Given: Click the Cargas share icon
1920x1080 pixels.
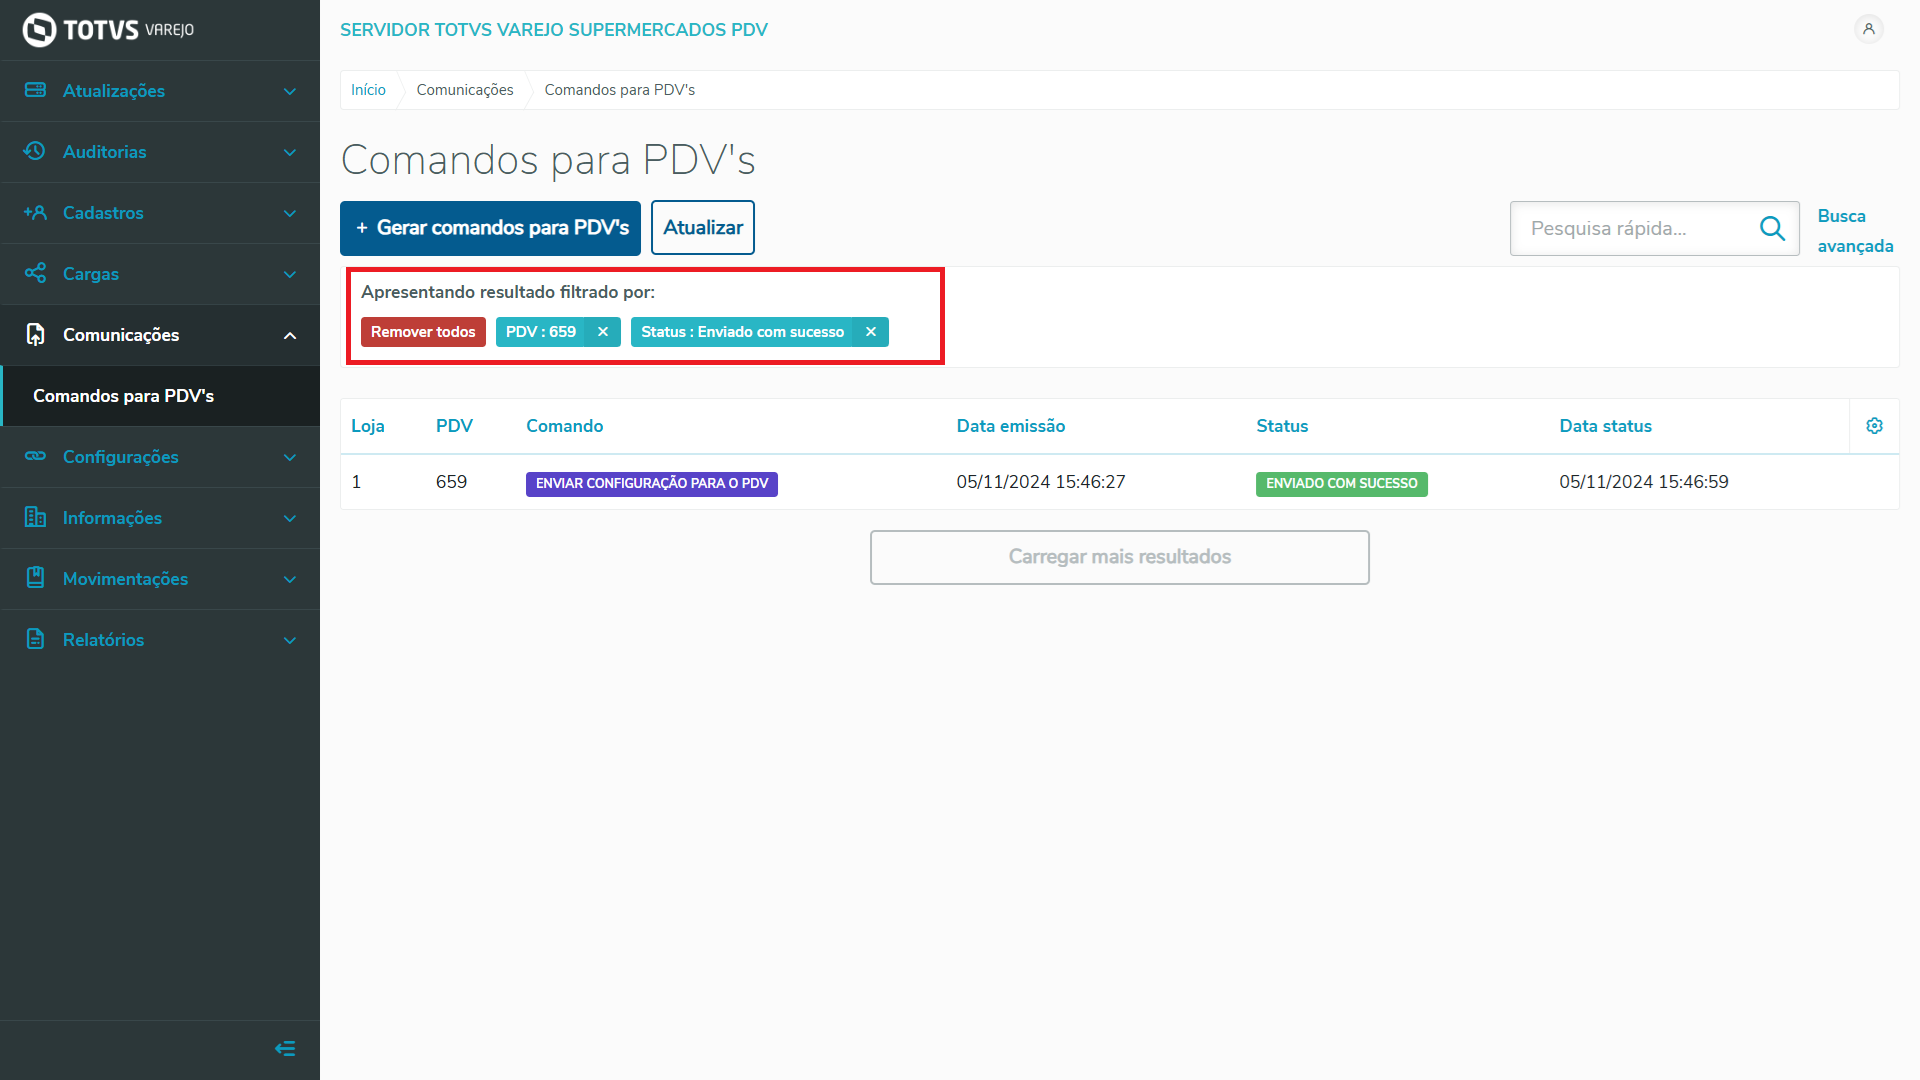Looking at the screenshot, I should click(x=35, y=273).
